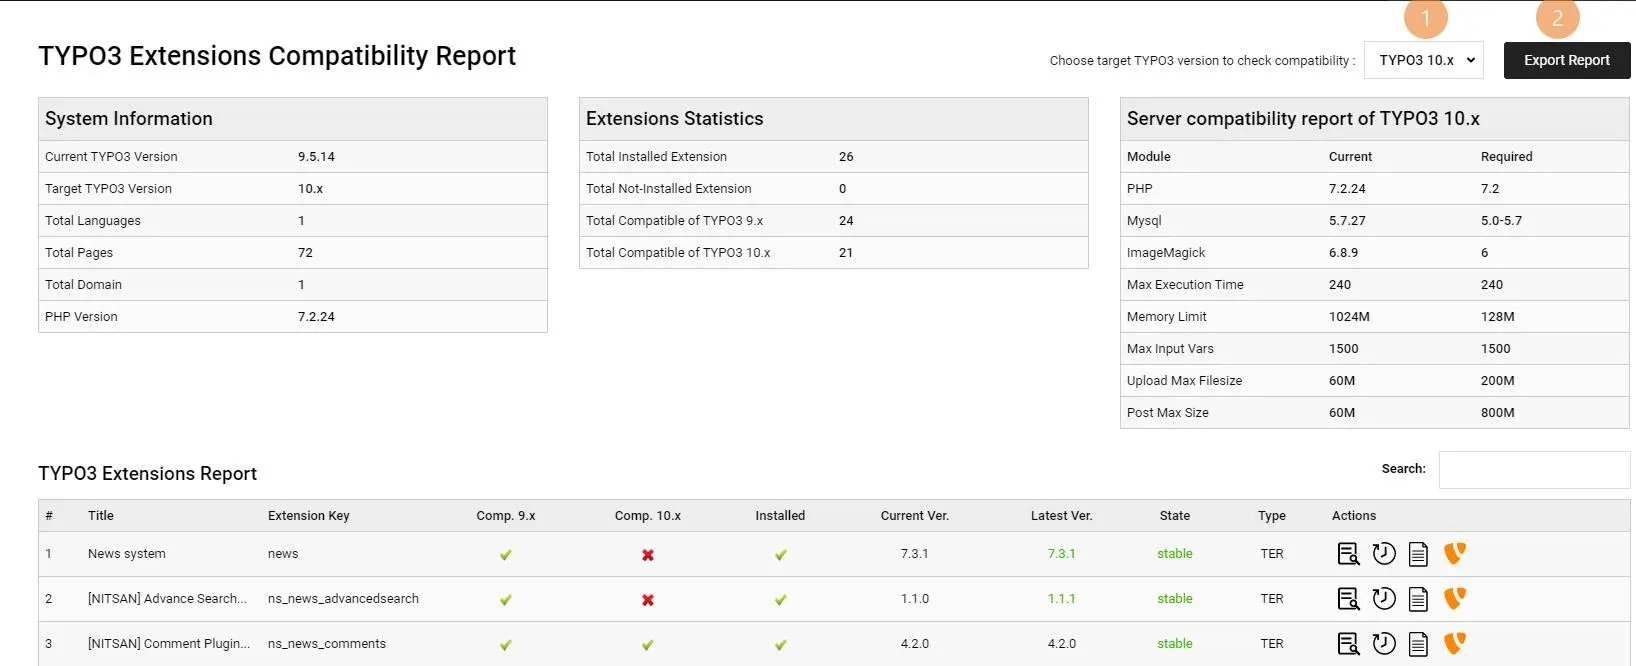Click 'Upload Max Filesize' module row label
The width and height of the screenshot is (1636, 666).
(1184, 381)
